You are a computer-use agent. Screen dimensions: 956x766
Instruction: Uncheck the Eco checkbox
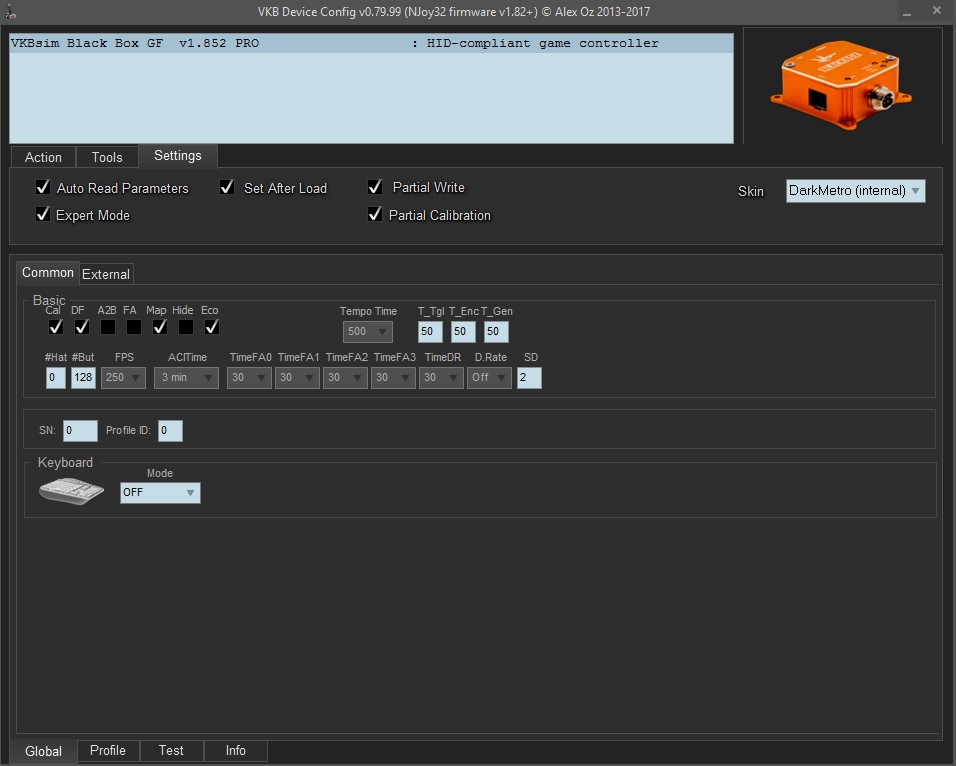(x=212, y=328)
